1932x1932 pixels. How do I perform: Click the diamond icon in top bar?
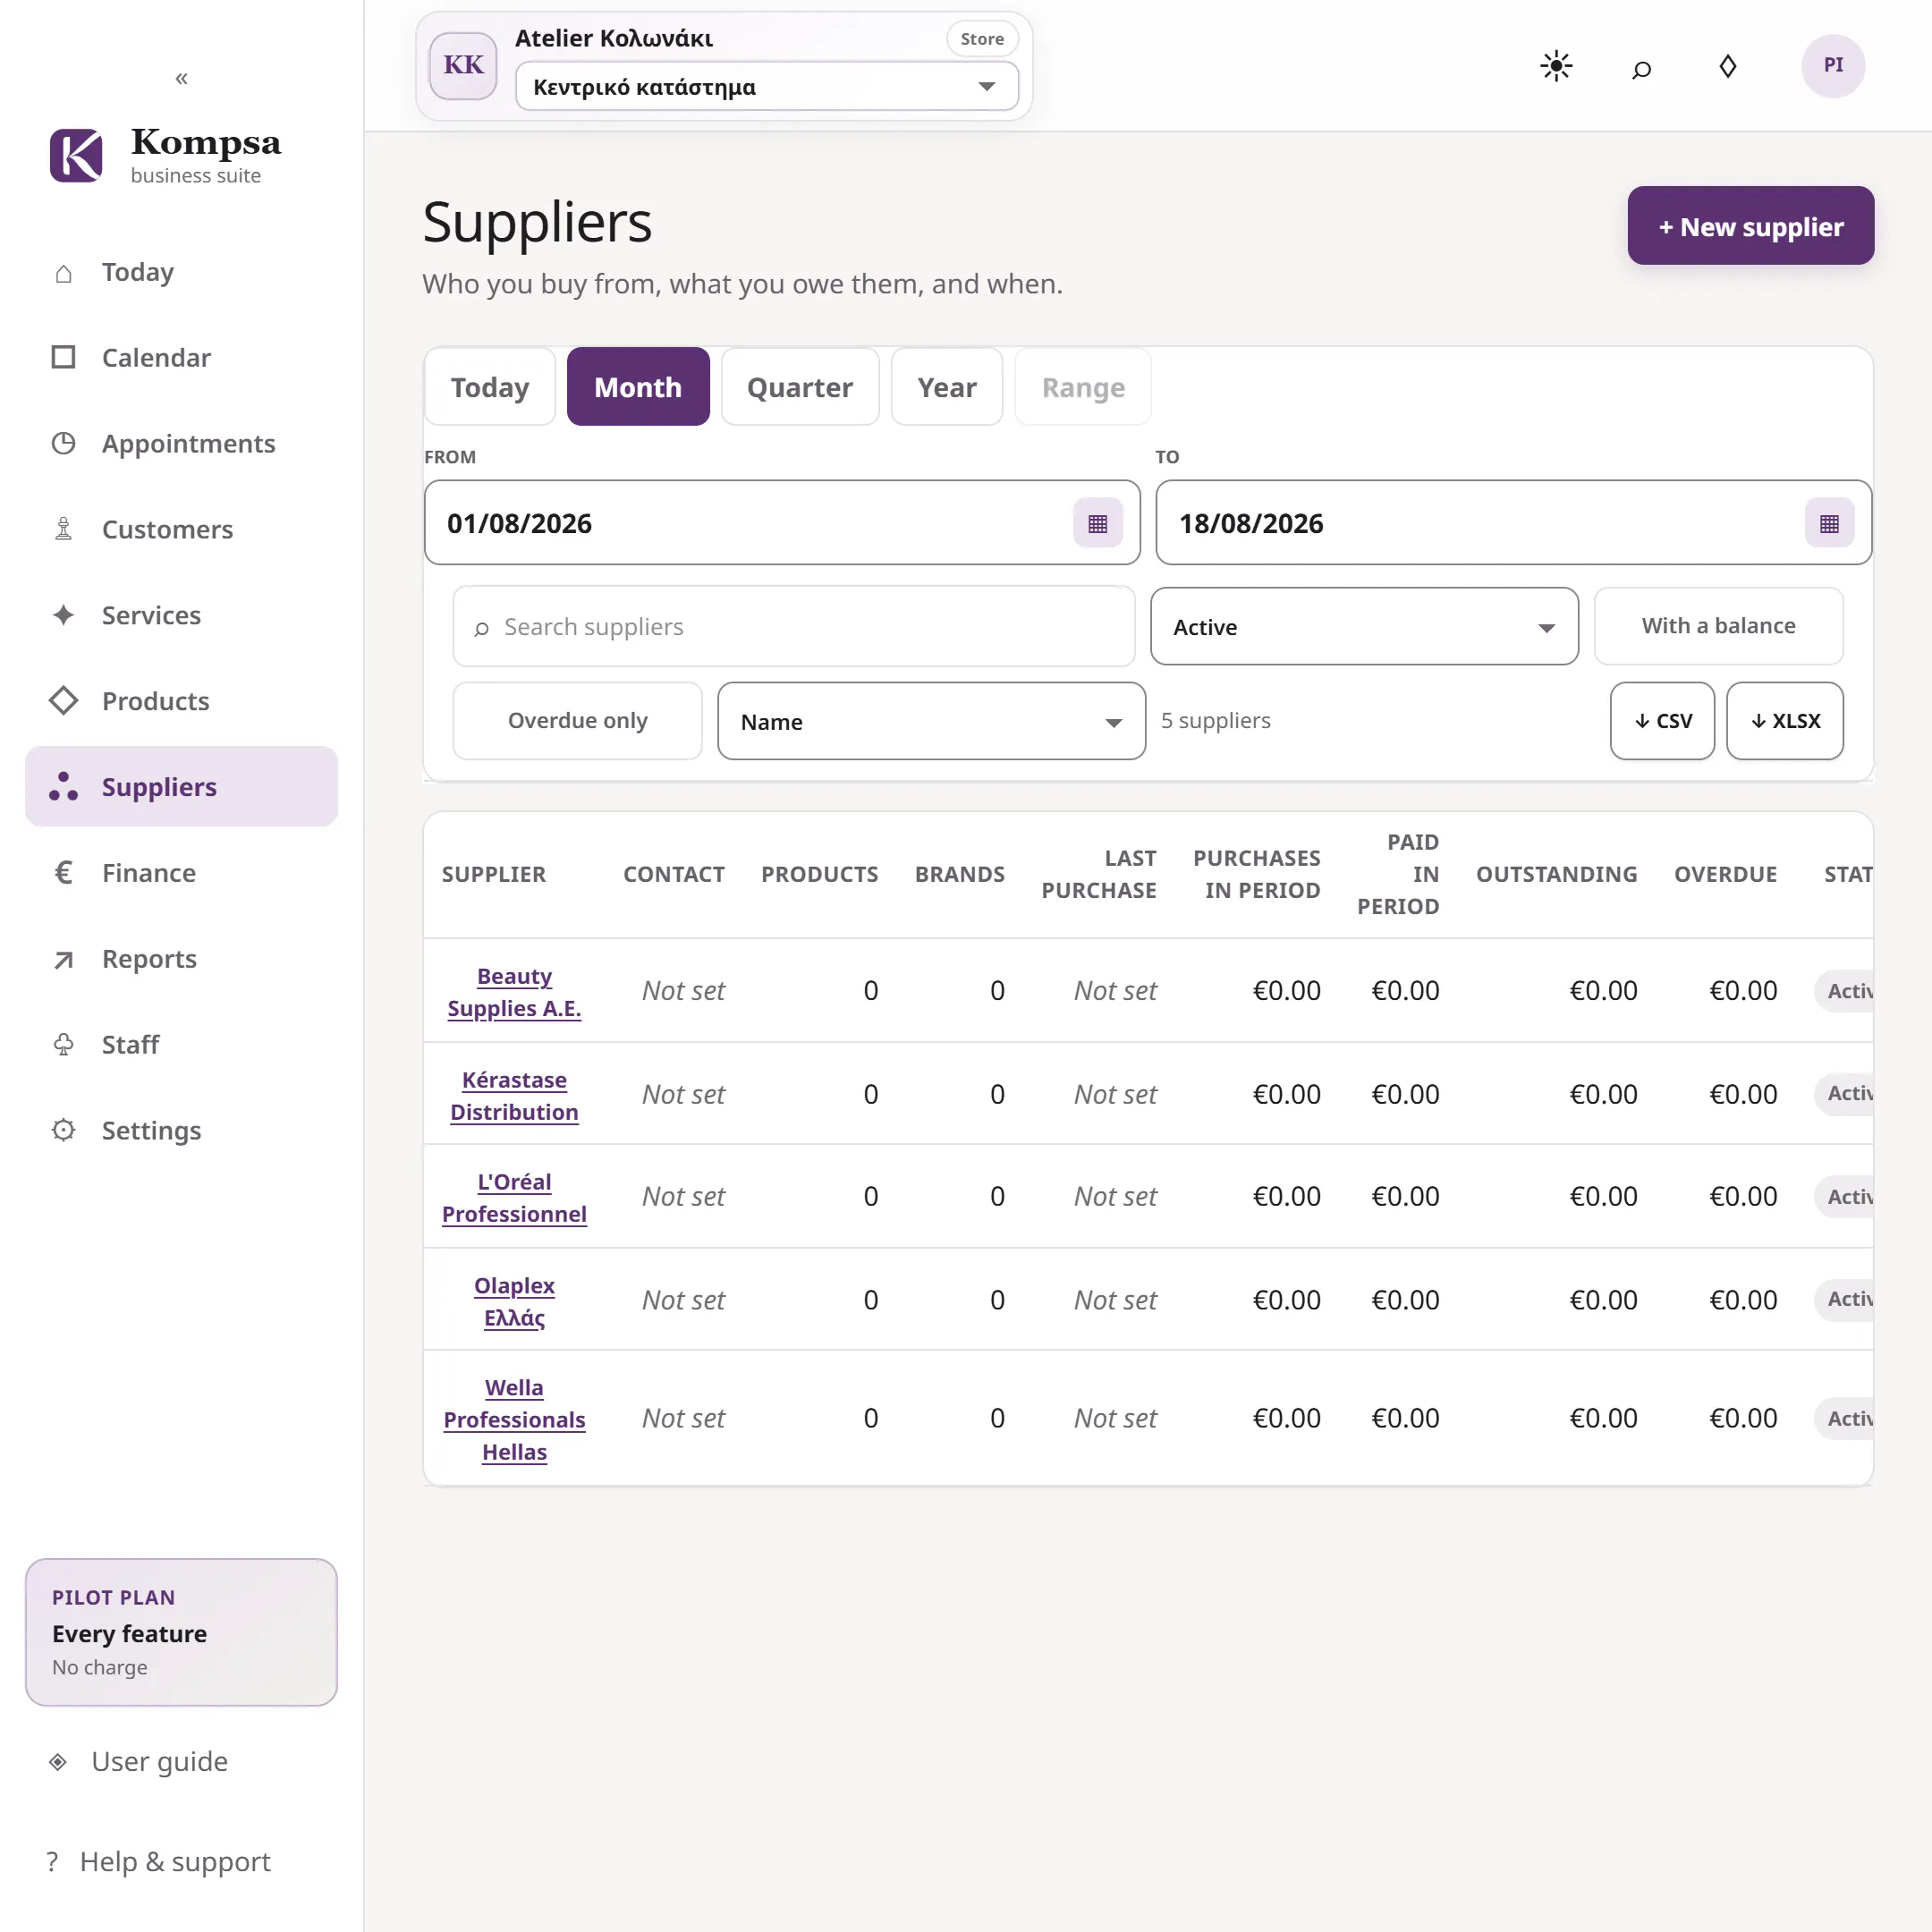click(1727, 66)
